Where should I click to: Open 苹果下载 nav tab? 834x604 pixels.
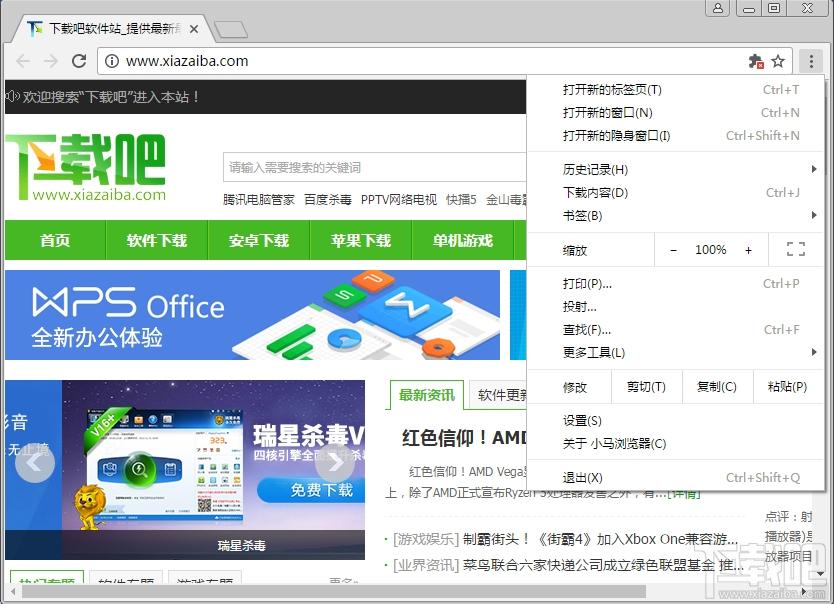pyautogui.click(x=361, y=240)
